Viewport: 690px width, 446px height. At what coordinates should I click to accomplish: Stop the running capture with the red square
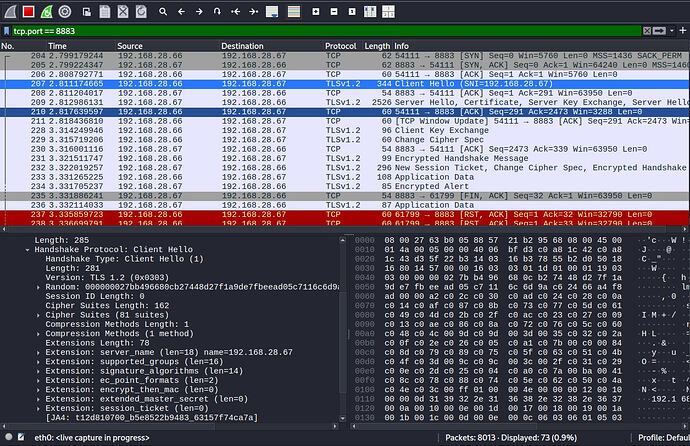(29, 12)
